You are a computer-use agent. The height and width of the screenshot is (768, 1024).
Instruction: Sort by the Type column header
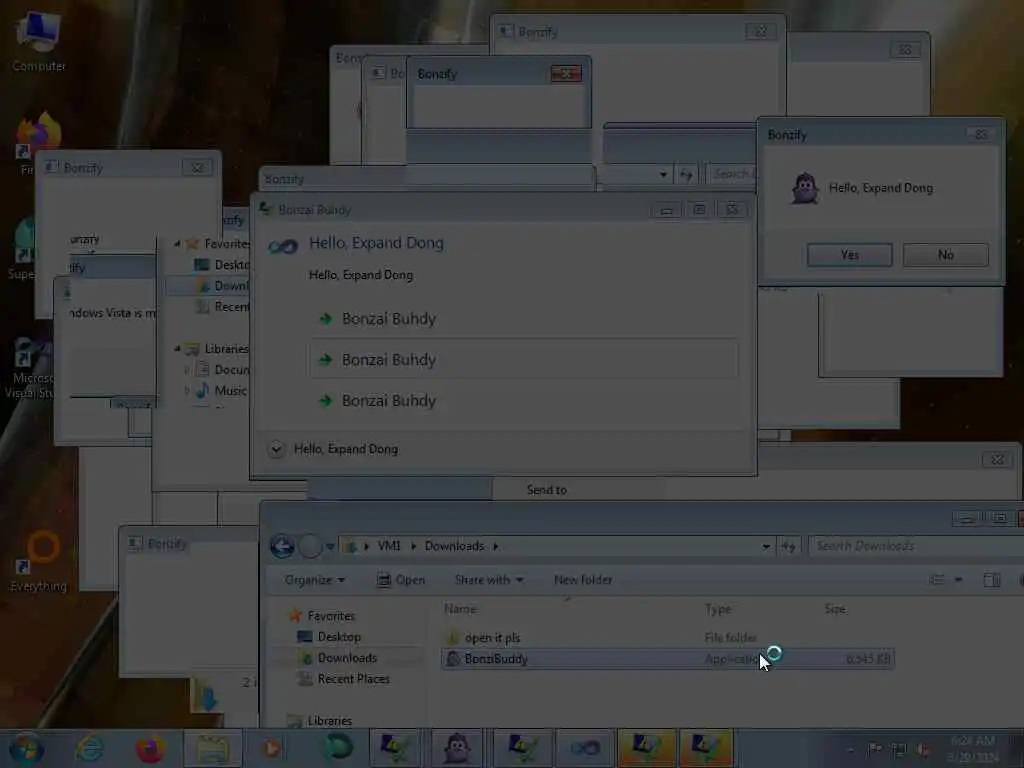[x=718, y=609]
